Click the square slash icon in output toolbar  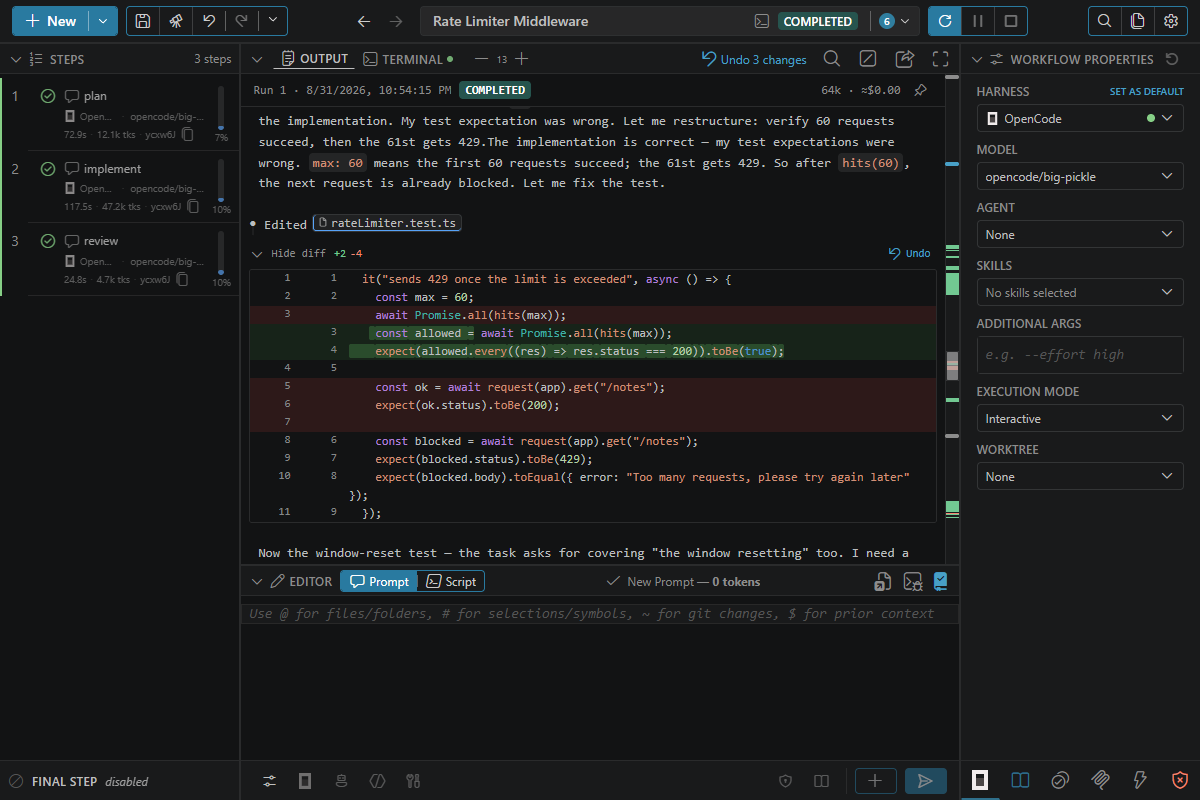pyautogui.click(x=868, y=59)
